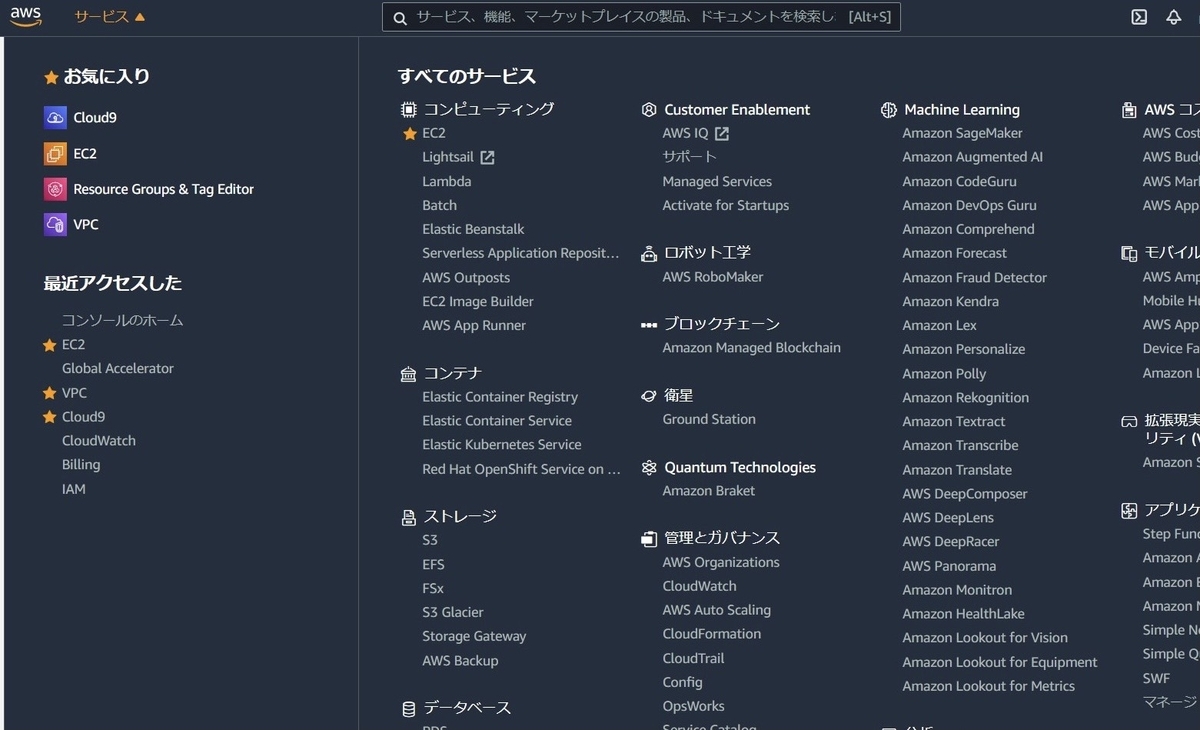Open AWS Outposts service
1200x730 pixels.
coord(466,278)
